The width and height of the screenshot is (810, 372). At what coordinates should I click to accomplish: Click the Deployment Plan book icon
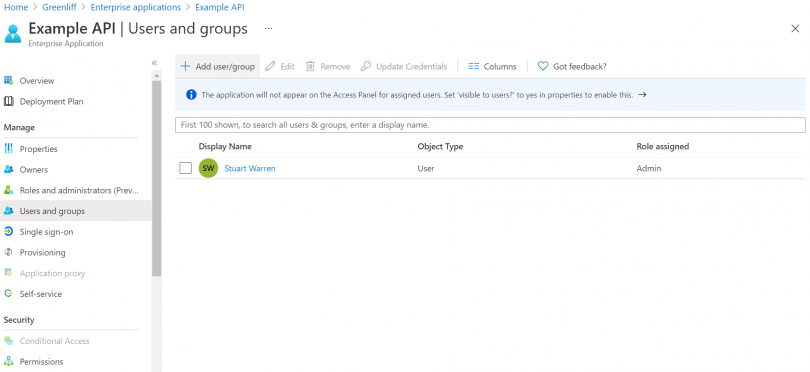(x=8, y=101)
